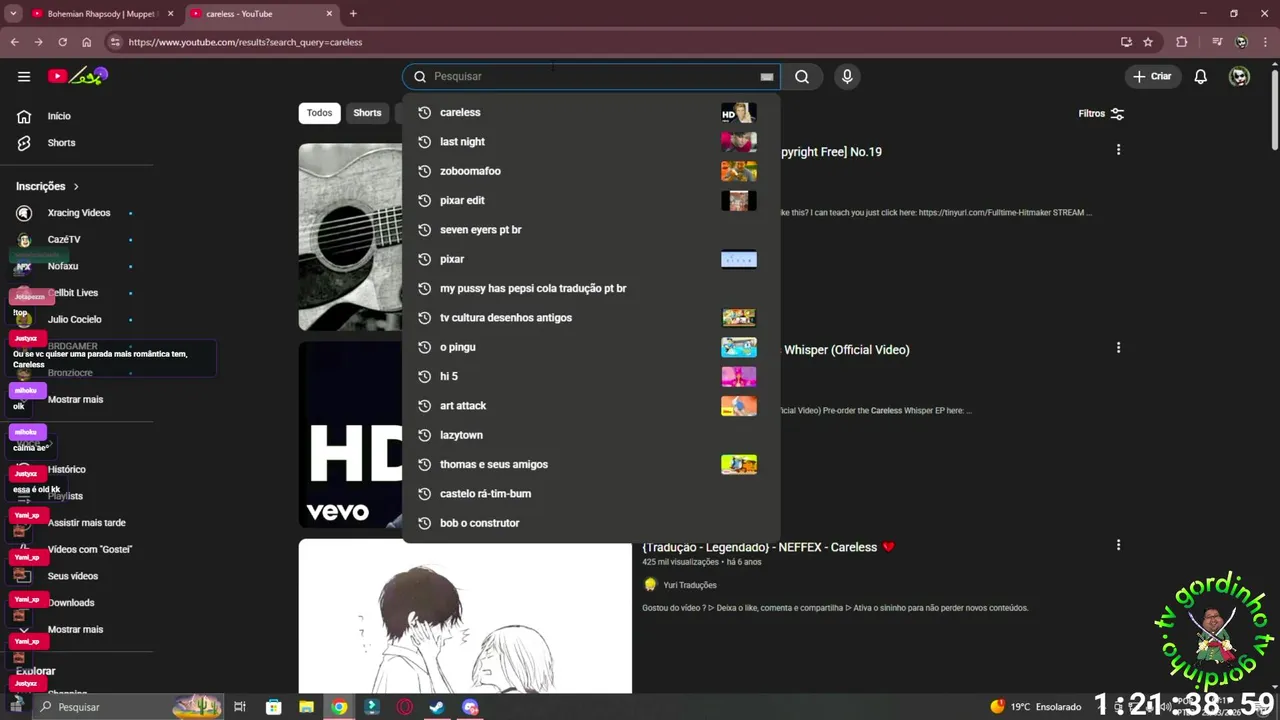Open Steam from the taskbar
The height and width of the screenshot is (720, 1280).
click(437, 707)
